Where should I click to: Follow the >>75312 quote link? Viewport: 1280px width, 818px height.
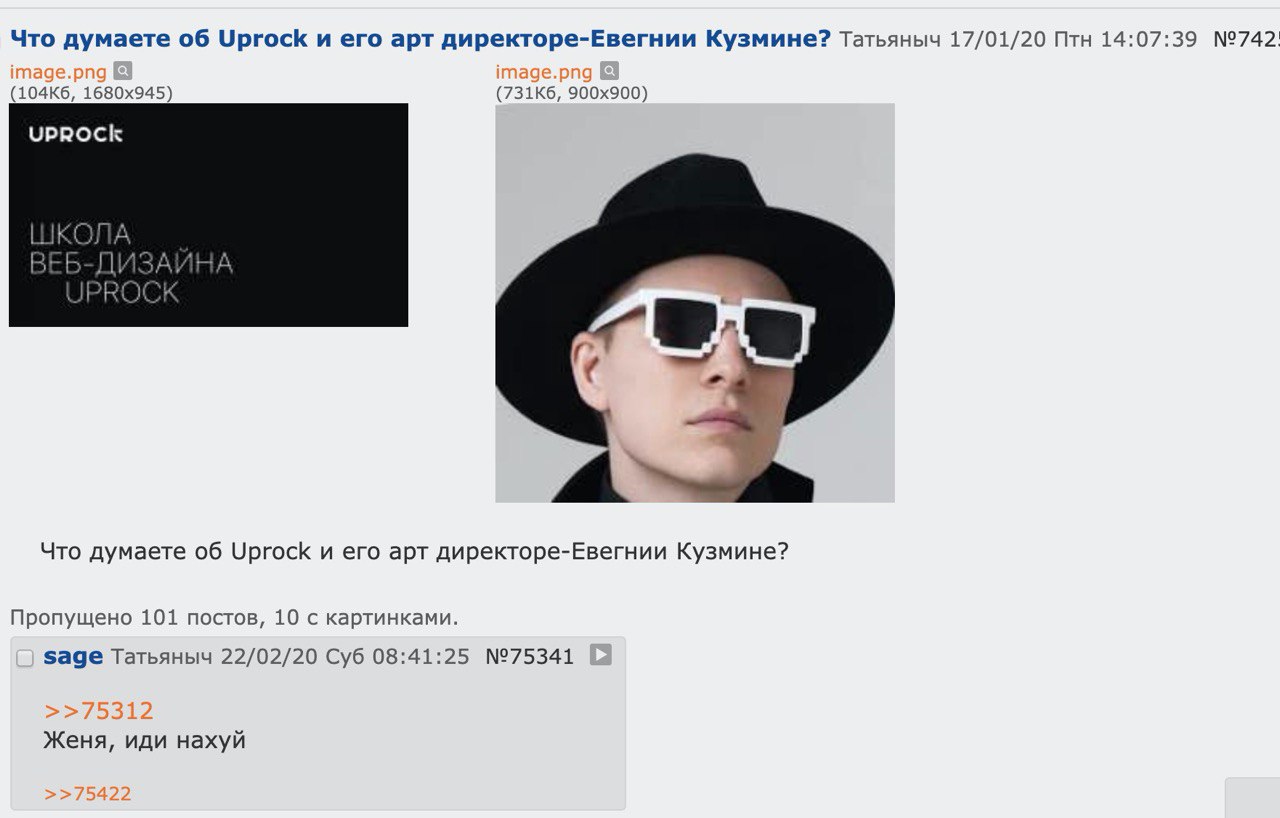point(99,711)
